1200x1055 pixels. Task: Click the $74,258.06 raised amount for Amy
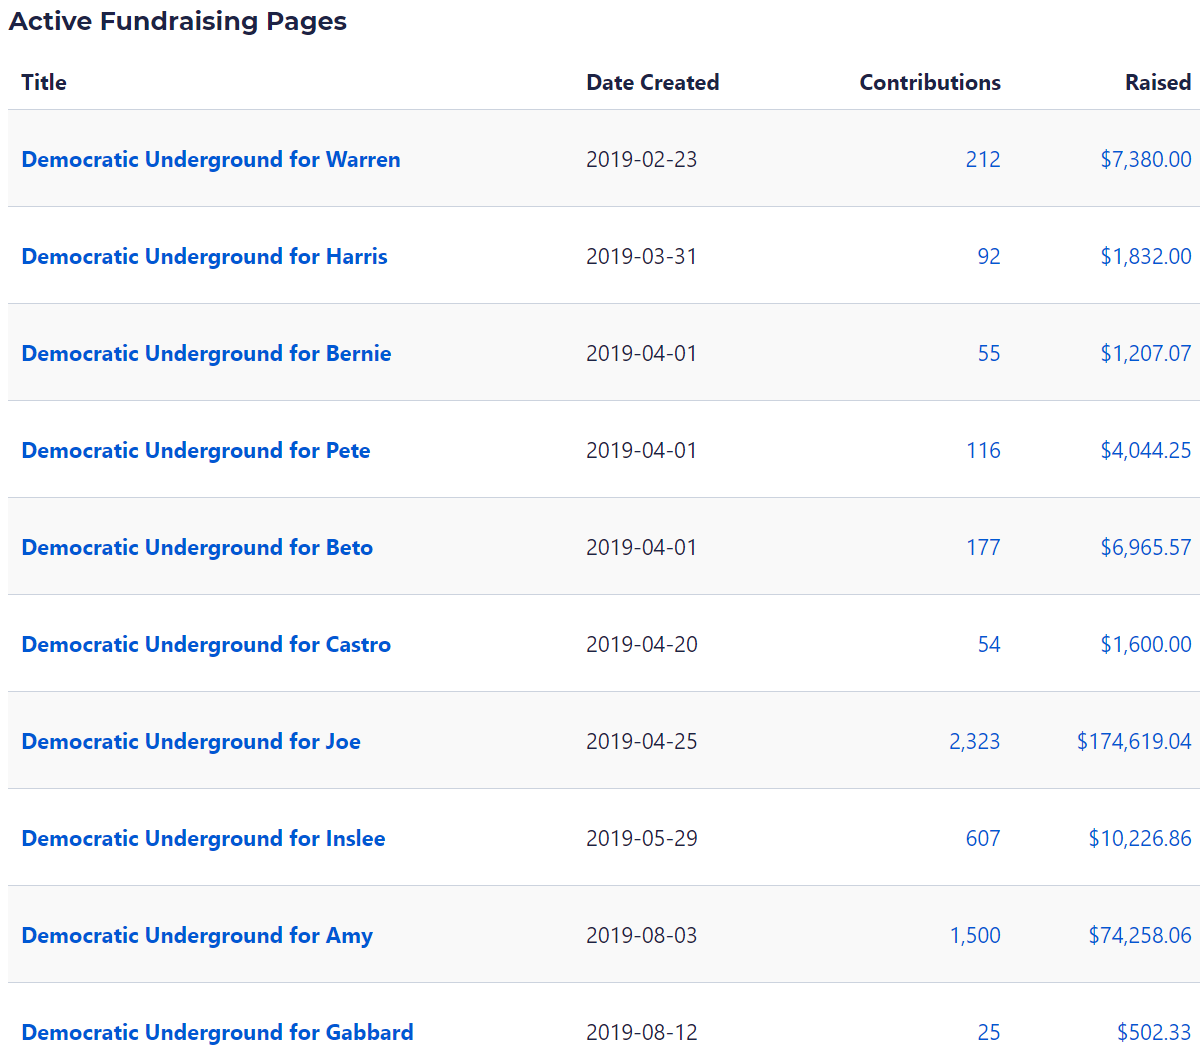click(1139, 936)
